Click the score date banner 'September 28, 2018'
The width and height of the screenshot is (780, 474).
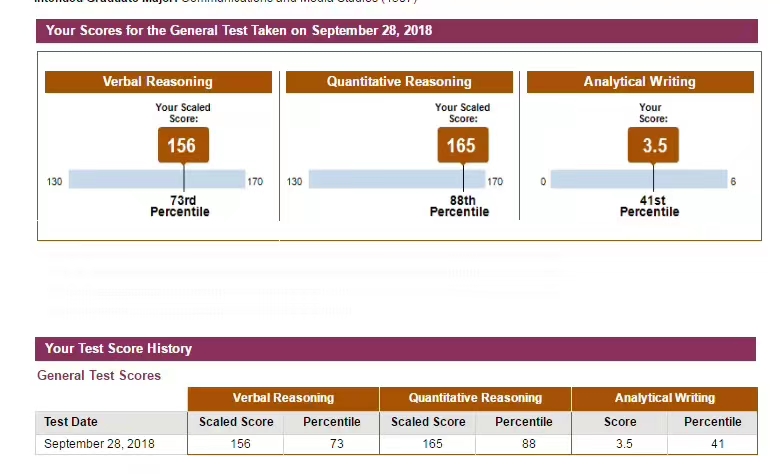(x=396, y=31)
